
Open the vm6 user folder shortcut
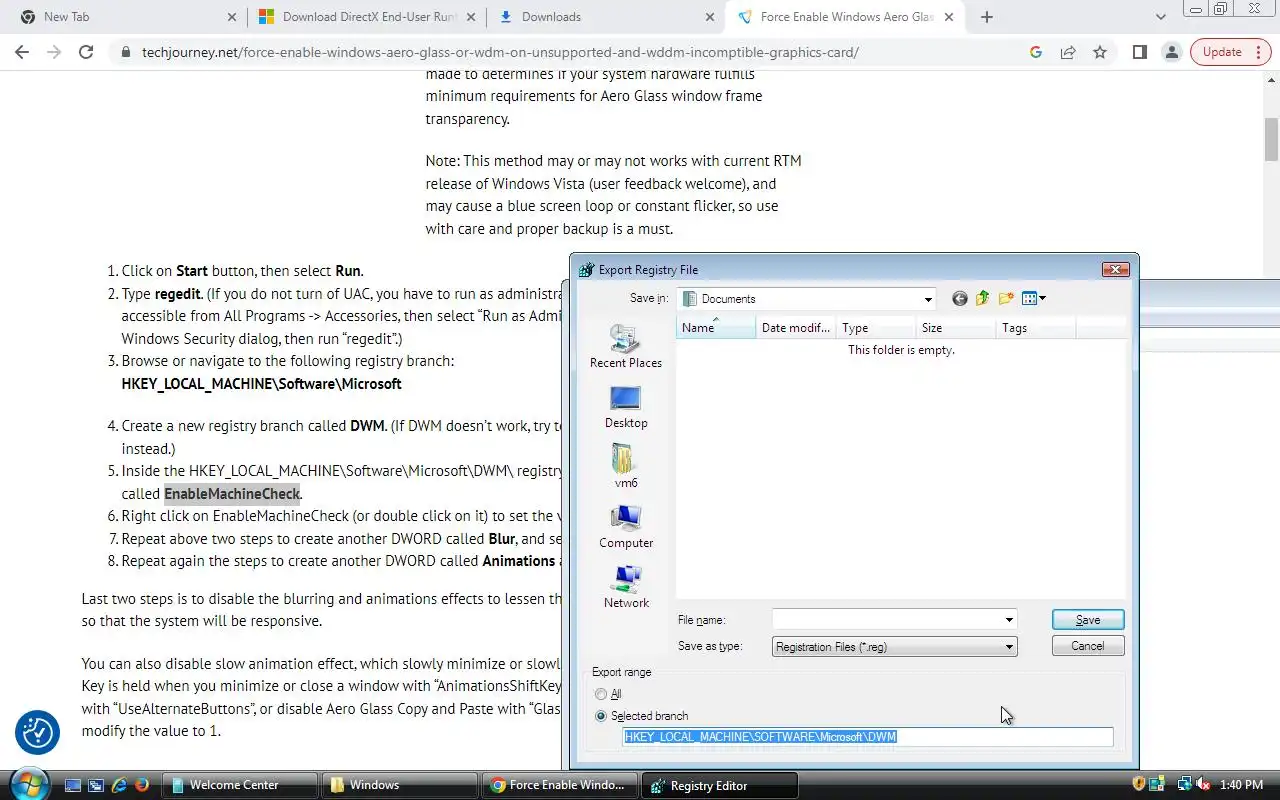click(626, 467)
